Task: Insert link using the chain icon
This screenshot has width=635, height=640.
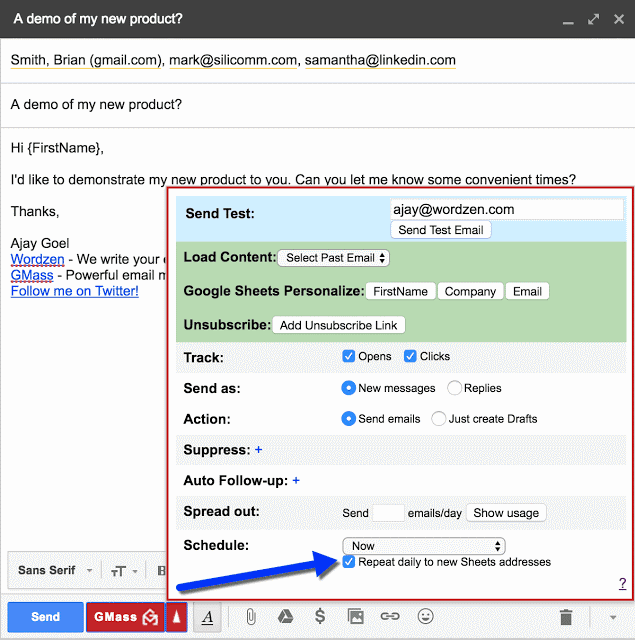Action: pos(390,616)
